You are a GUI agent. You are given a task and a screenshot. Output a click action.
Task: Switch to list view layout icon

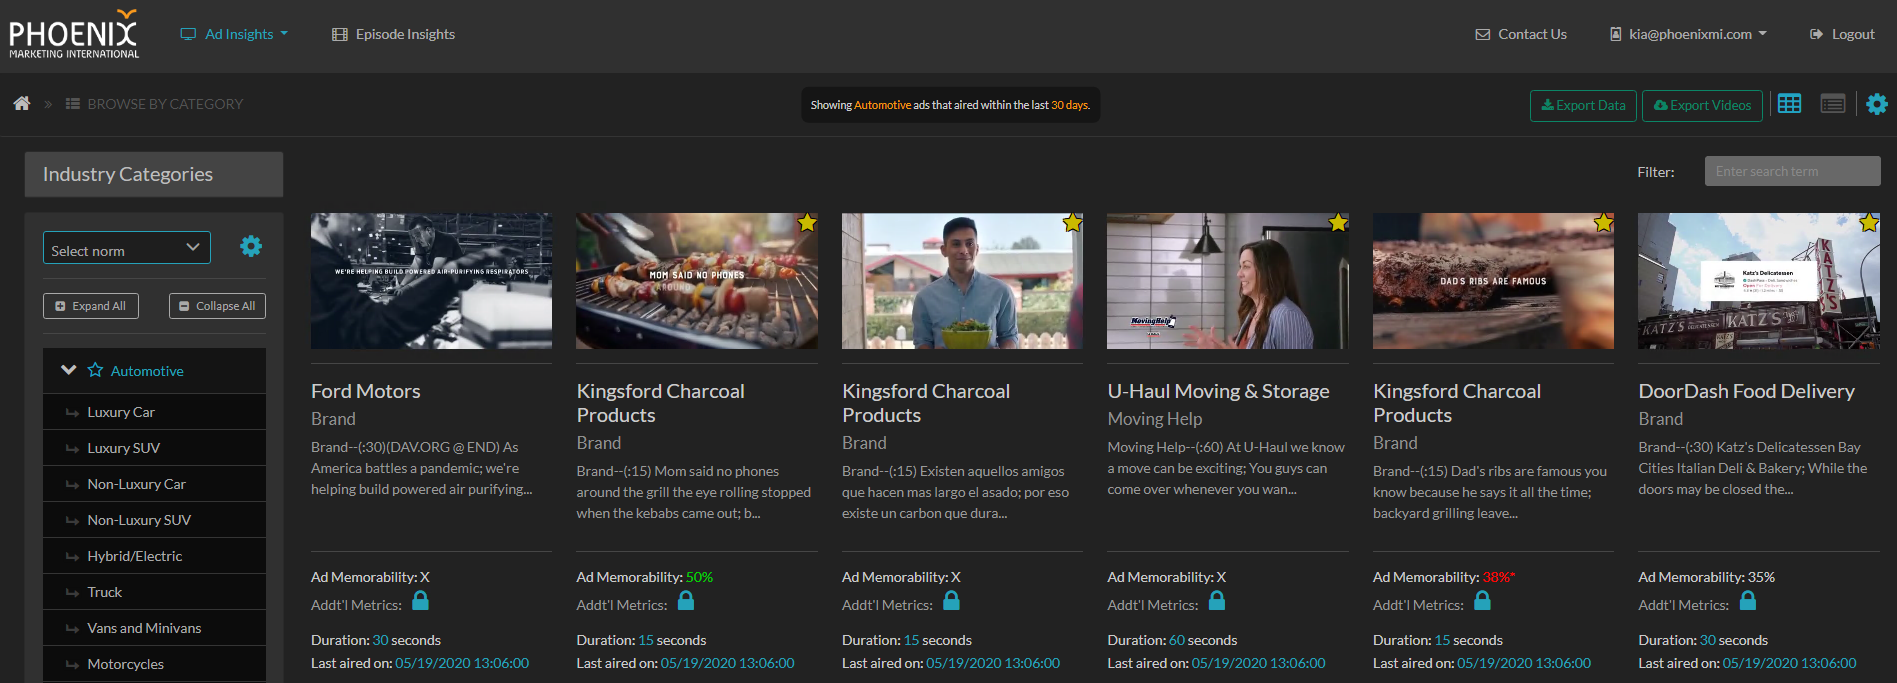pyautogui.click(x=1833, y=104)
